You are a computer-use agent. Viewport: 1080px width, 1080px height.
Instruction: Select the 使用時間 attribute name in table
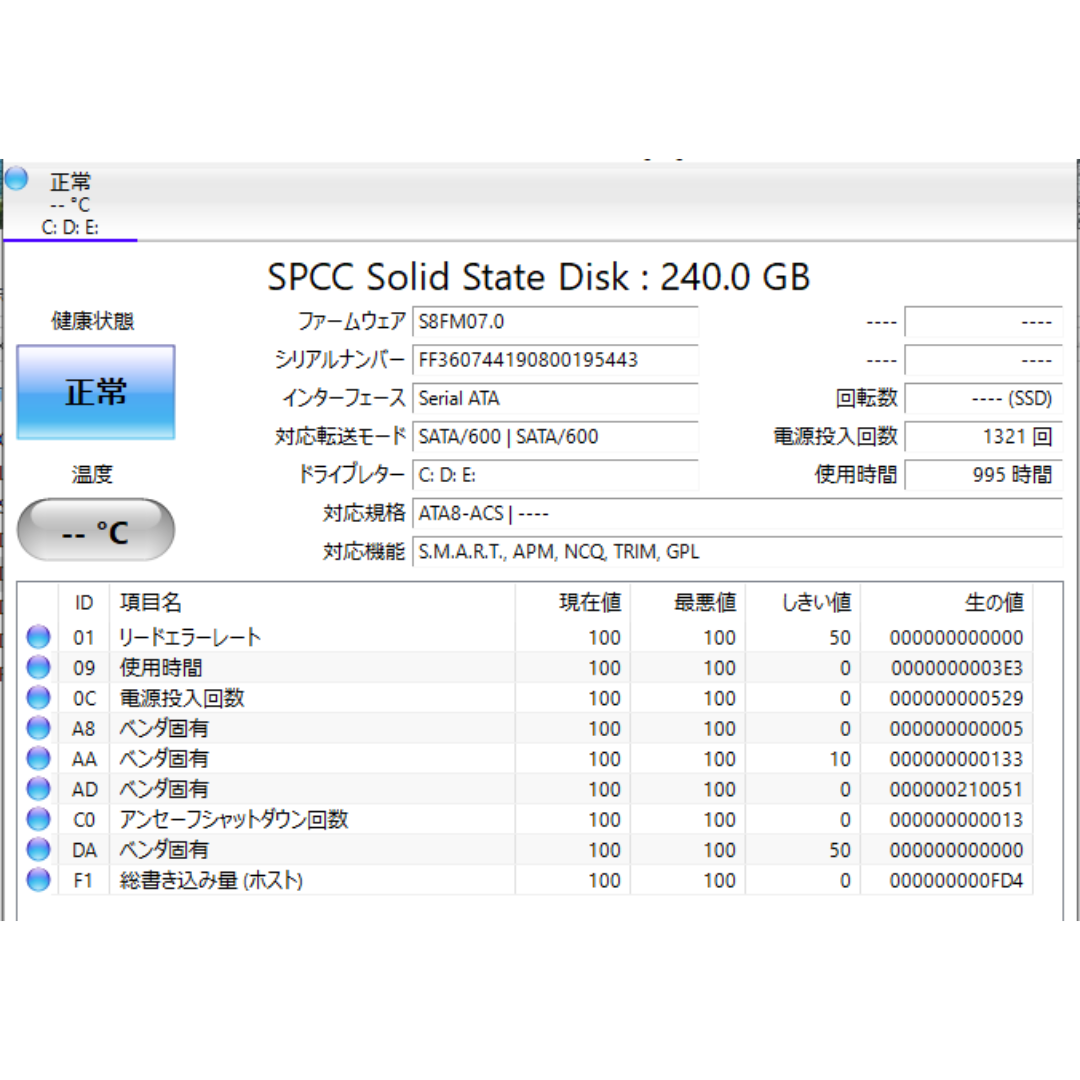pyautogui.click(x=161, y=667)
